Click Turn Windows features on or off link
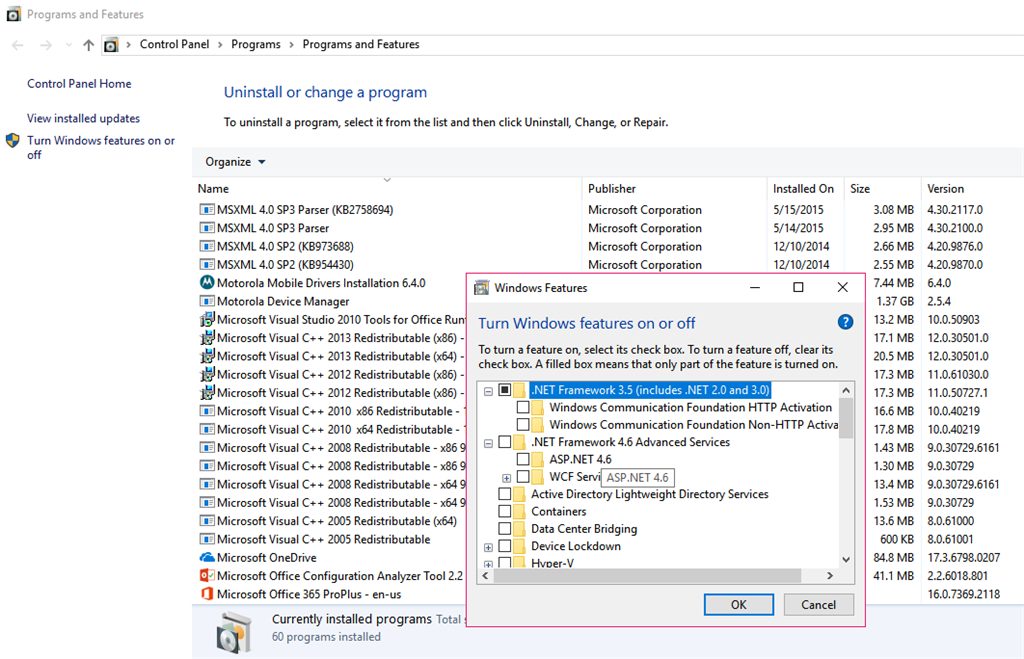This screenshot has height=659, width=1024. (101, 147)
